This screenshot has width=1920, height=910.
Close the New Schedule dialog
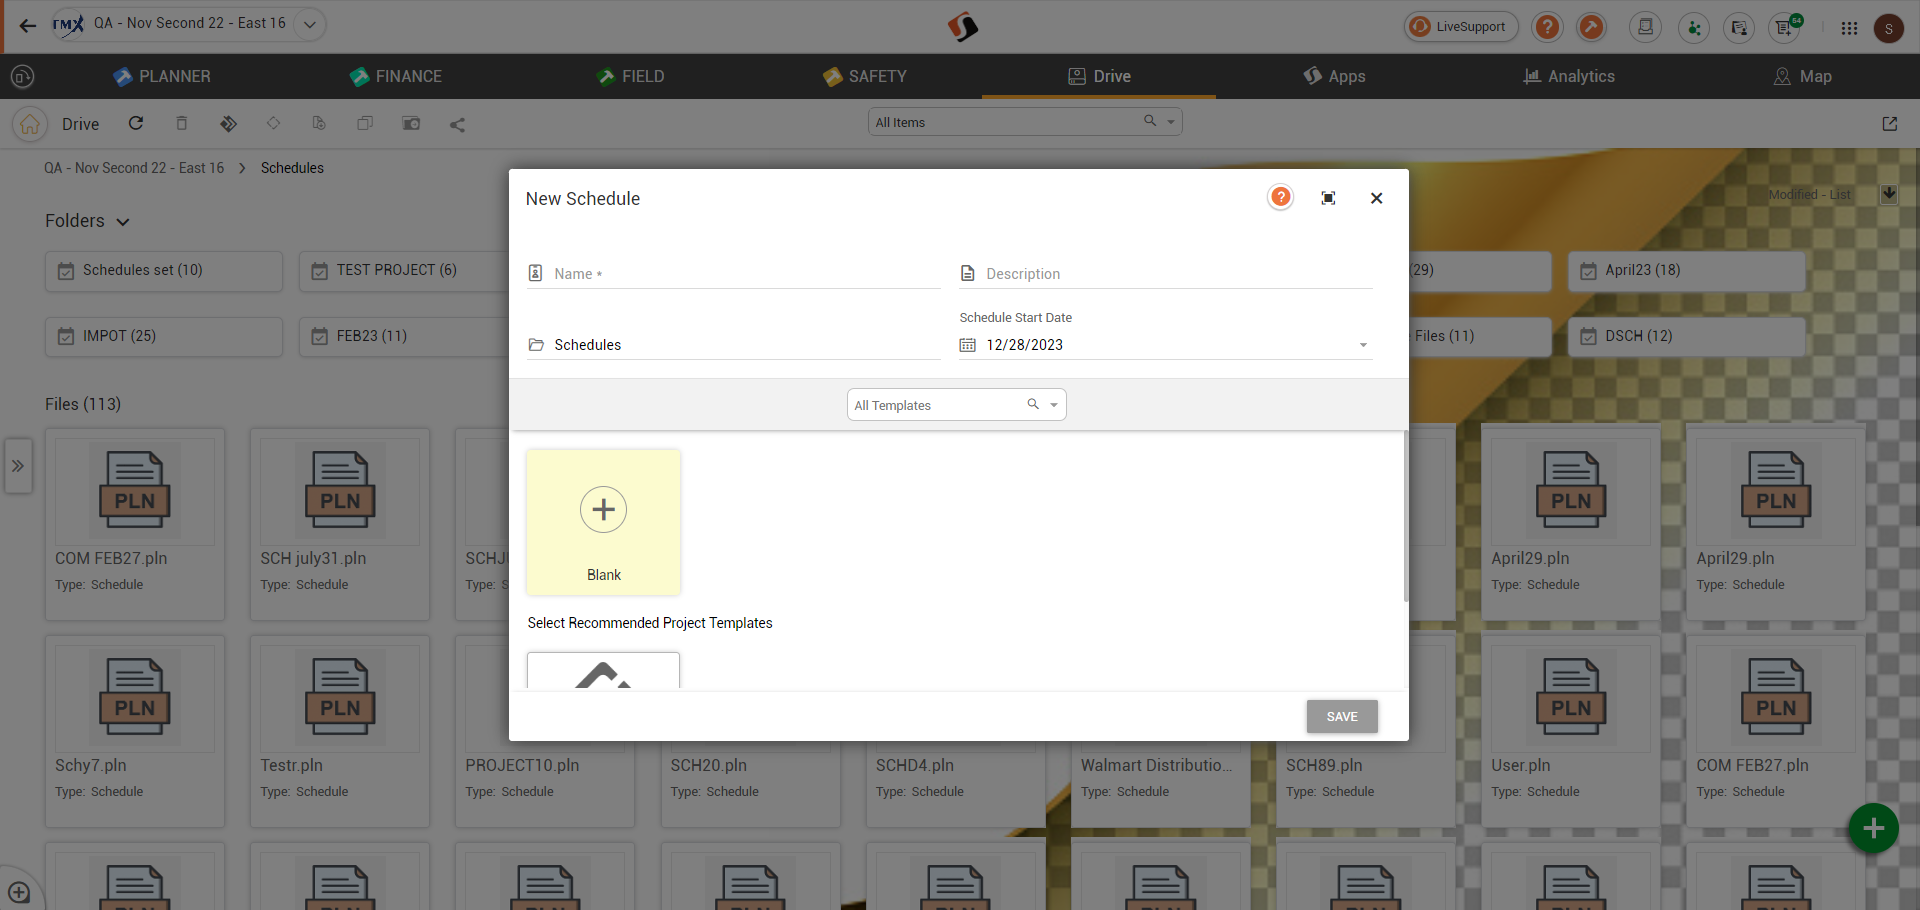click(1376, 198)
